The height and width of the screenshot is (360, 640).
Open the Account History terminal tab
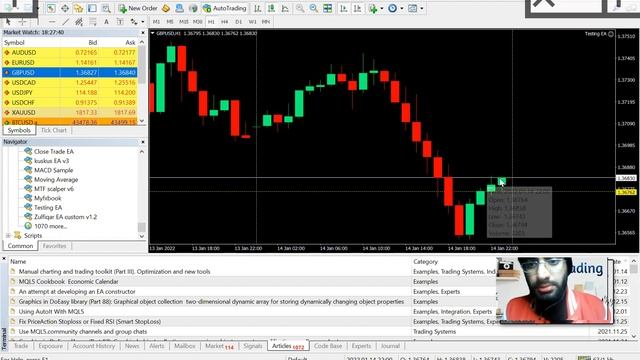coord(93,346)
